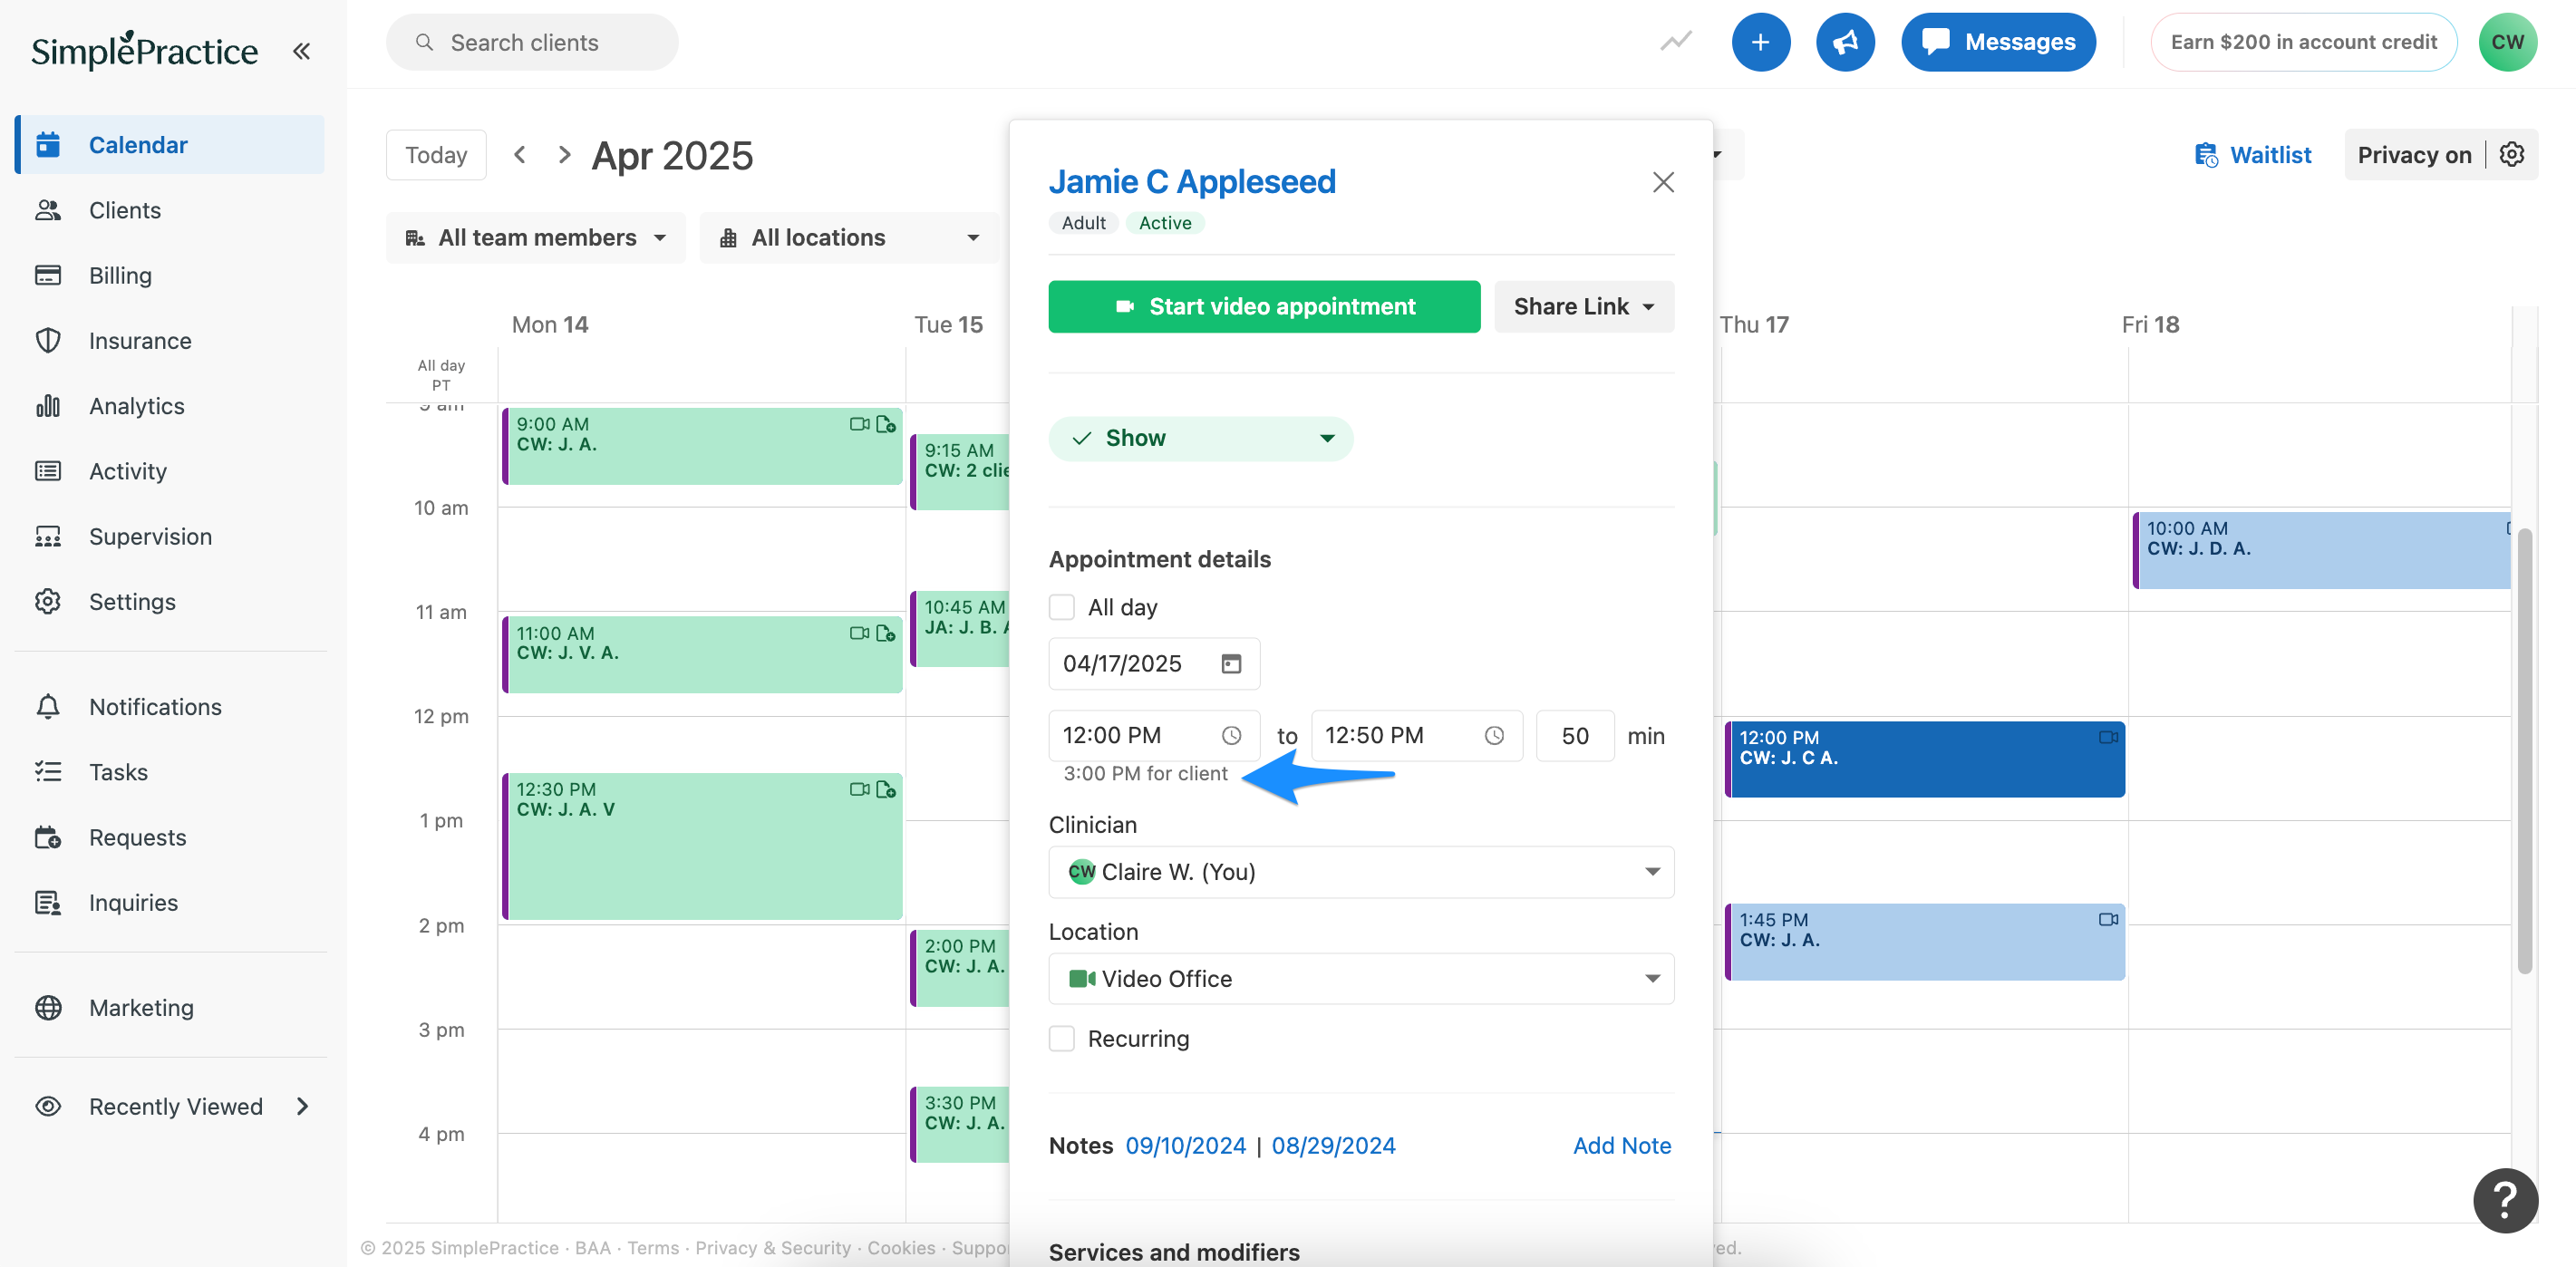Open Calendar in sidebar
This screenshot has width=2576, height=1267.
pyautogui.click(x=170, y=145)
